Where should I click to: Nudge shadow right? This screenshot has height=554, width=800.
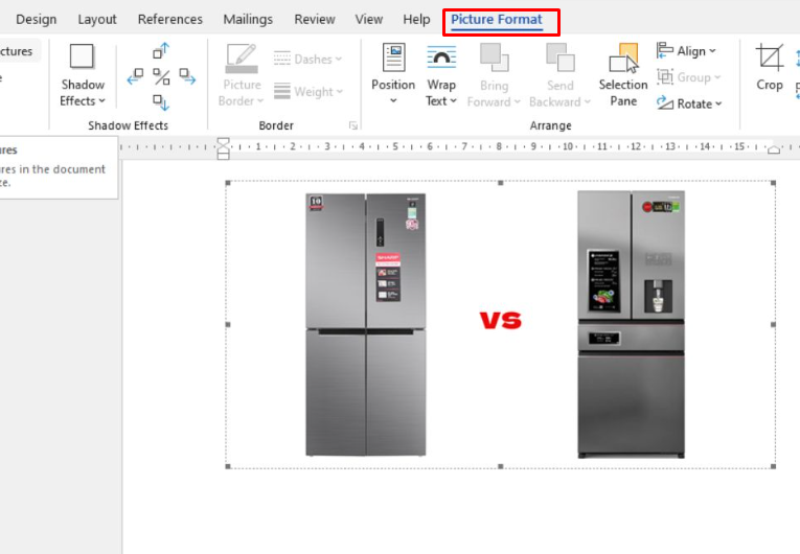coord(187,77)
